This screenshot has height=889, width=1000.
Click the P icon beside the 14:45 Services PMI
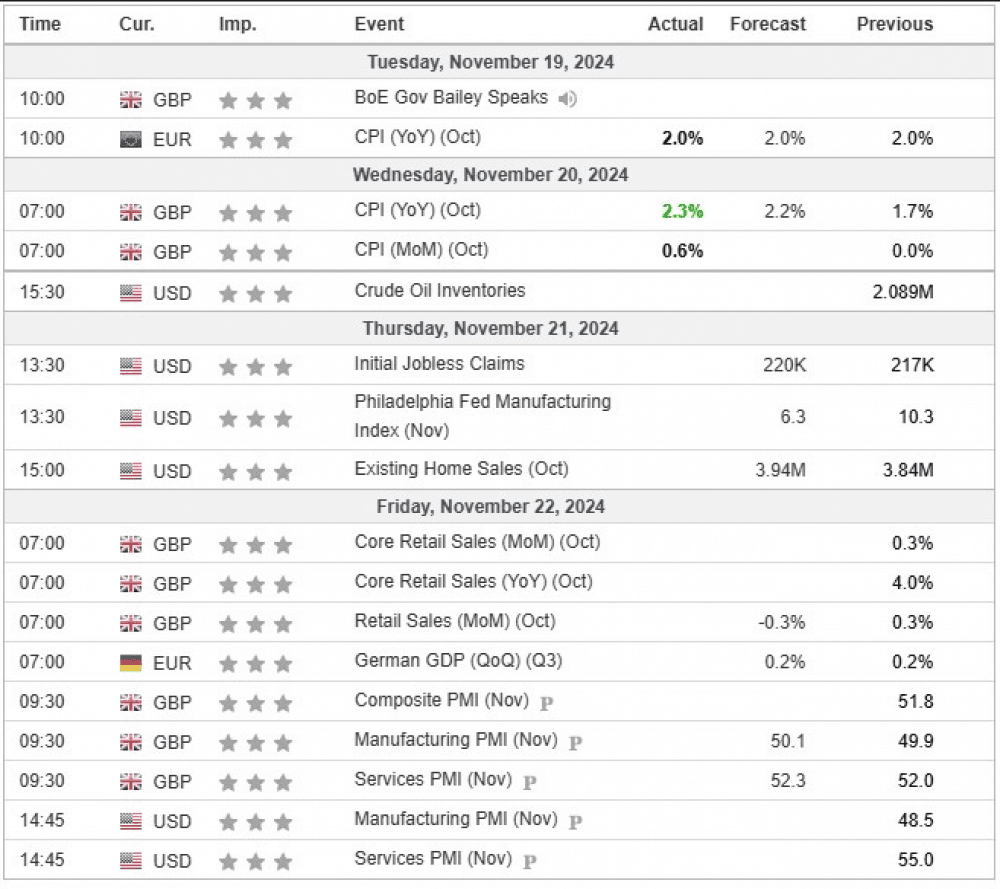[x=529, y=862]
